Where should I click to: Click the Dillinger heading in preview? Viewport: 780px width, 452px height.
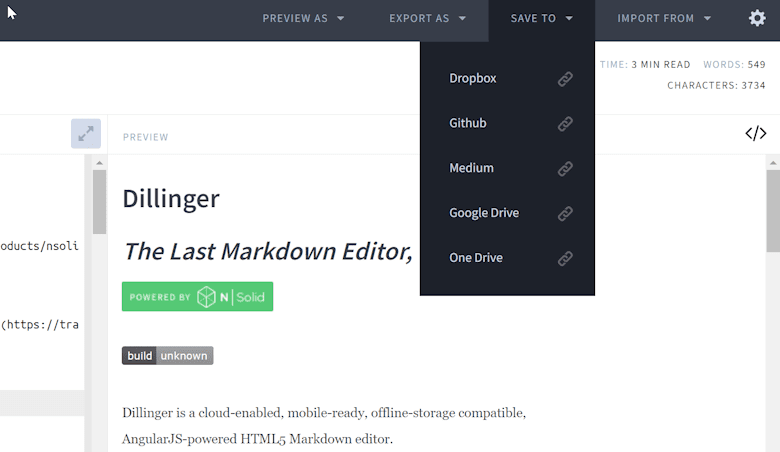(171, 198)
